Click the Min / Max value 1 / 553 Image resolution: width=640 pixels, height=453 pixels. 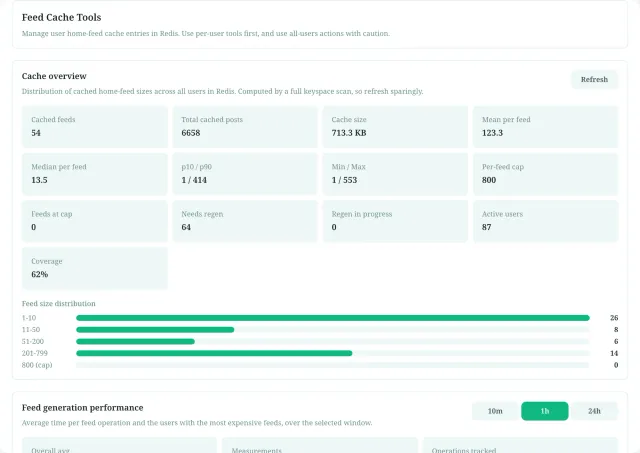[344, 180]
